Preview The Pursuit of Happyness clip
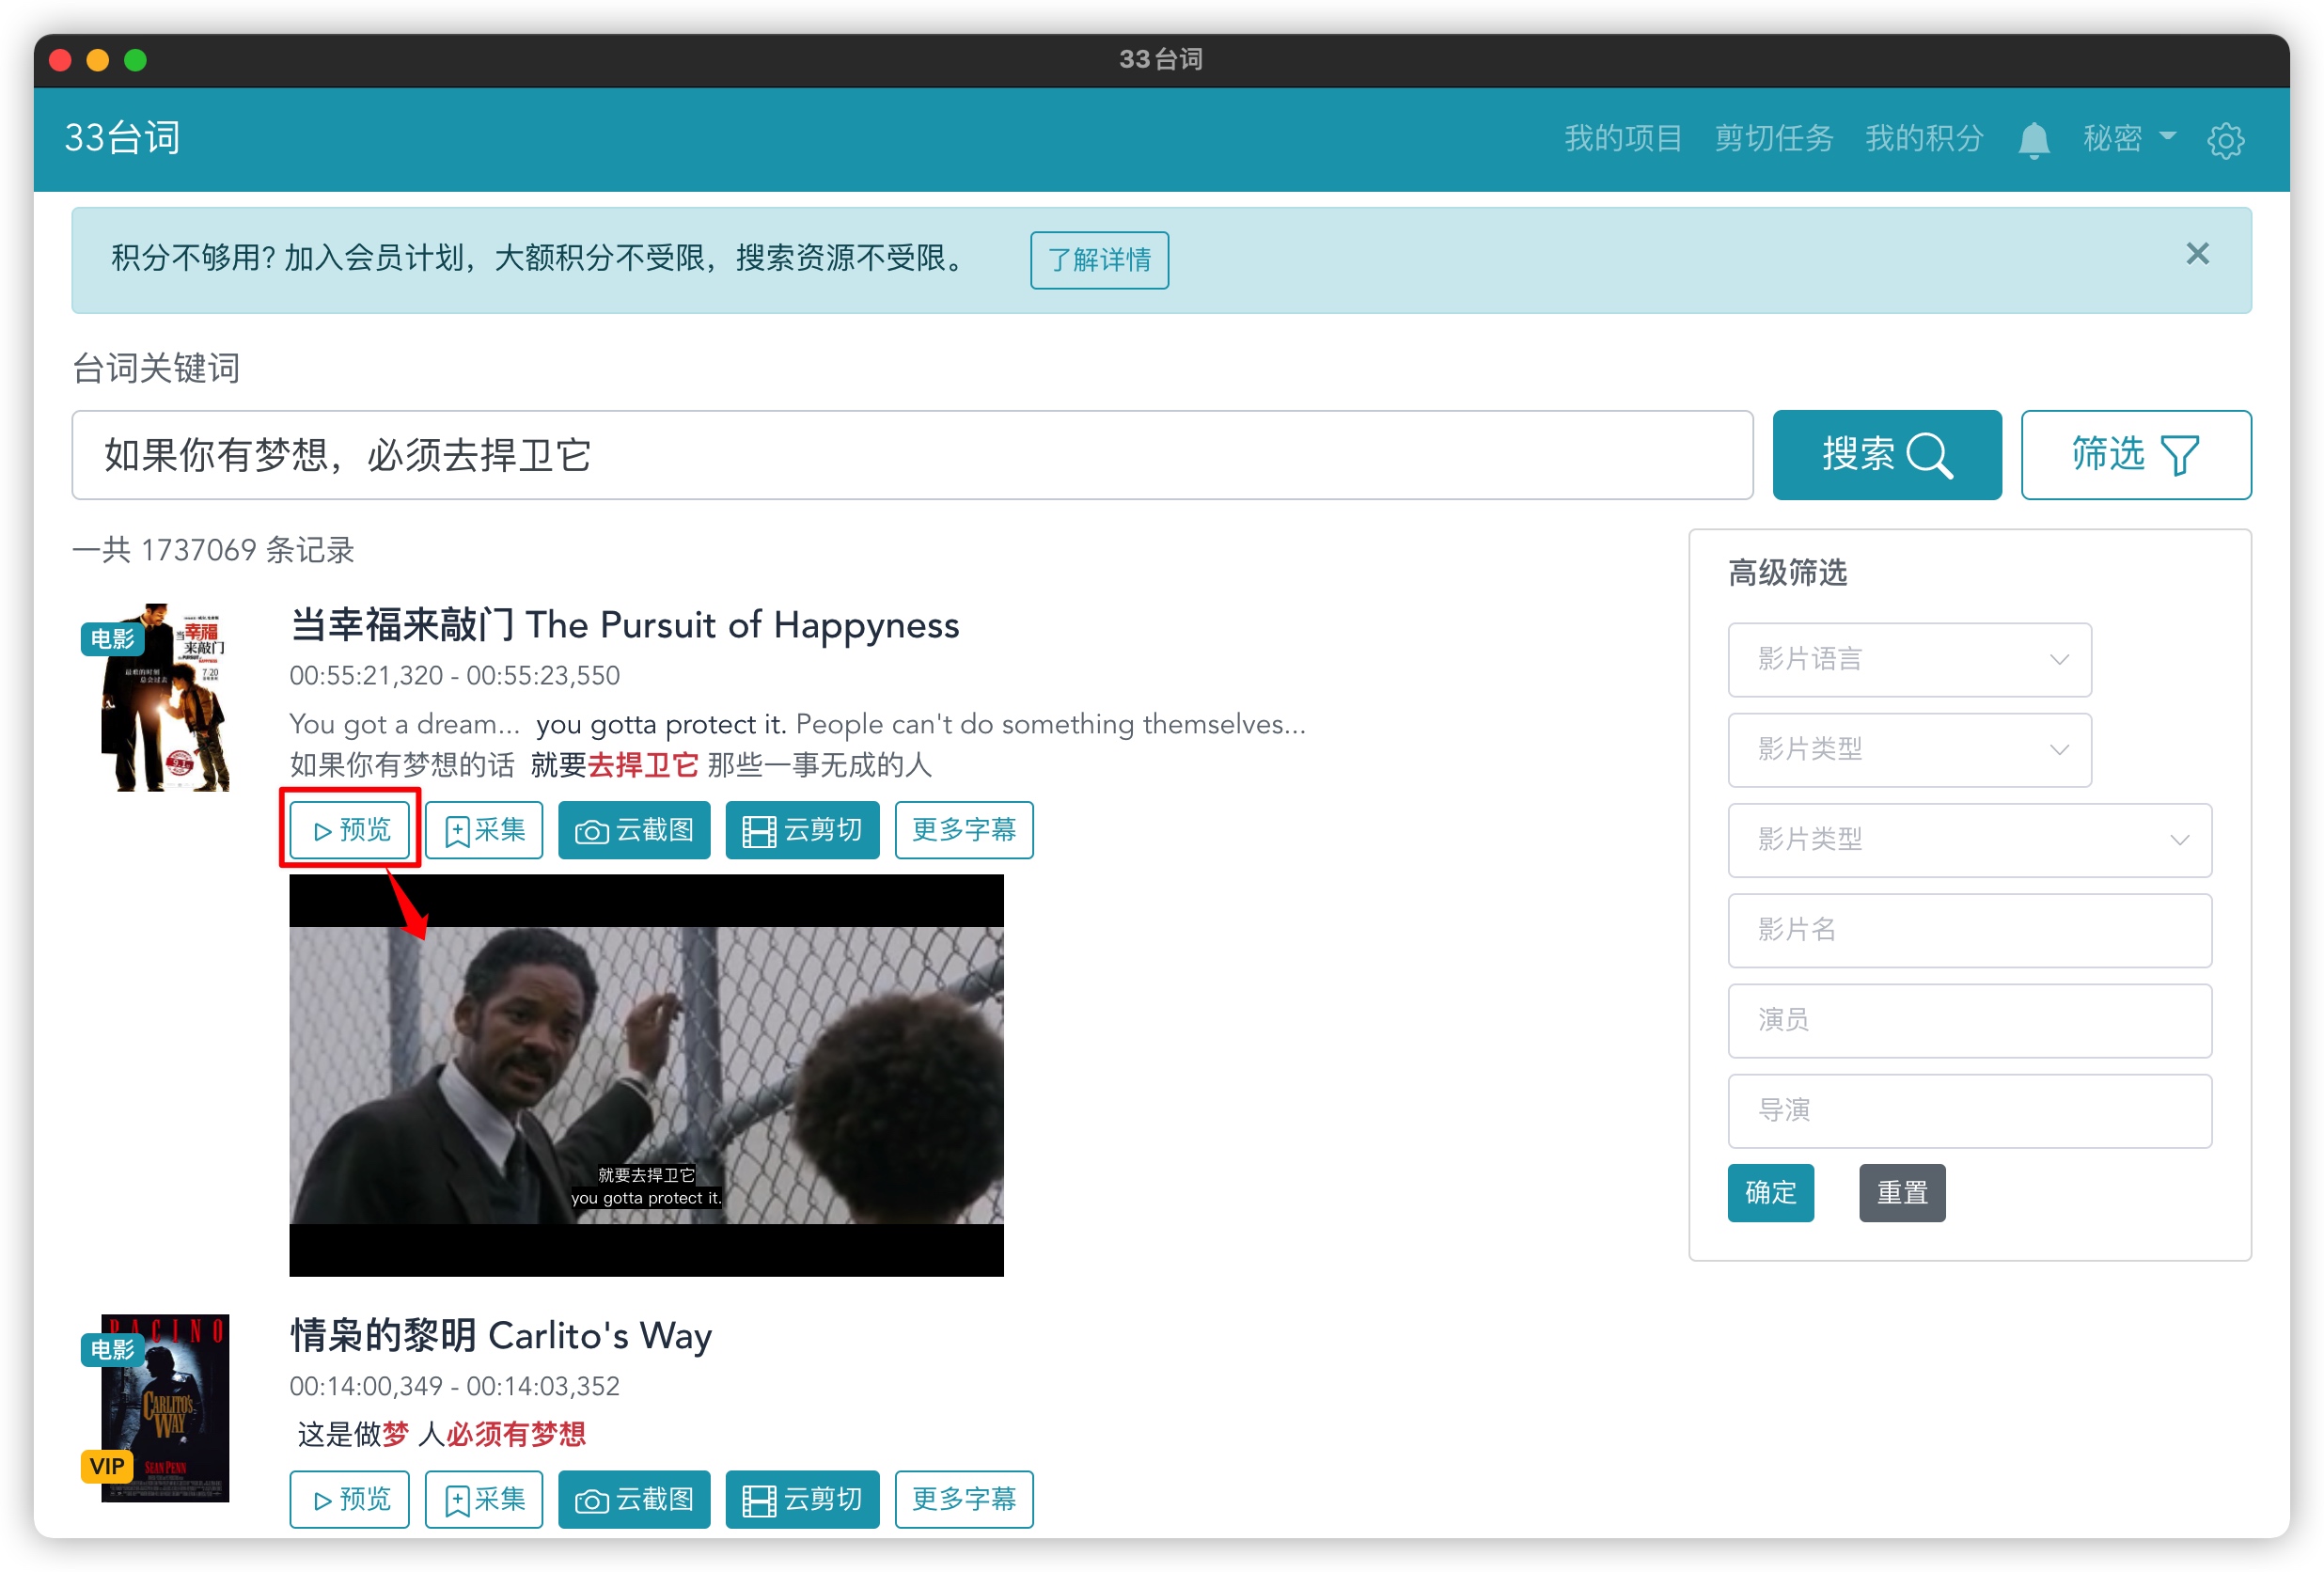 click(x=350, y=829)
